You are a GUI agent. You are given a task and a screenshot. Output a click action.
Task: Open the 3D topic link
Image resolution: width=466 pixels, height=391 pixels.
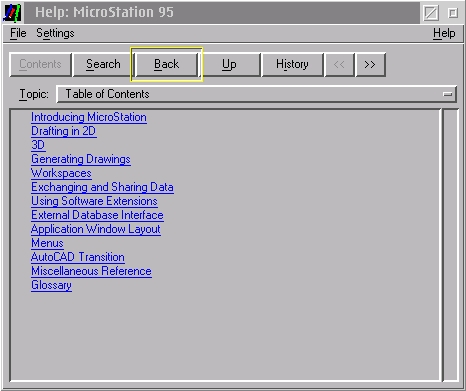(38, 145)
